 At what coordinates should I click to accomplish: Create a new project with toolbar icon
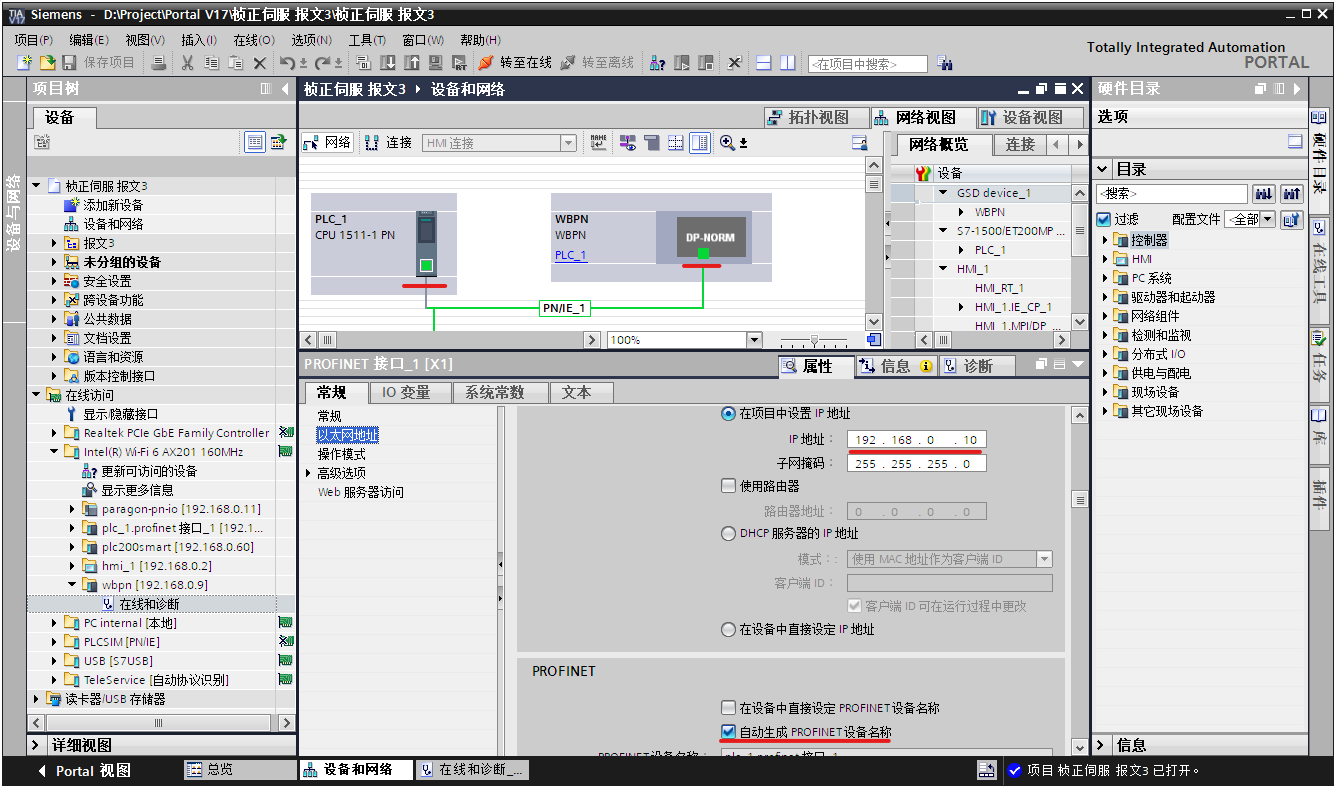24,63
